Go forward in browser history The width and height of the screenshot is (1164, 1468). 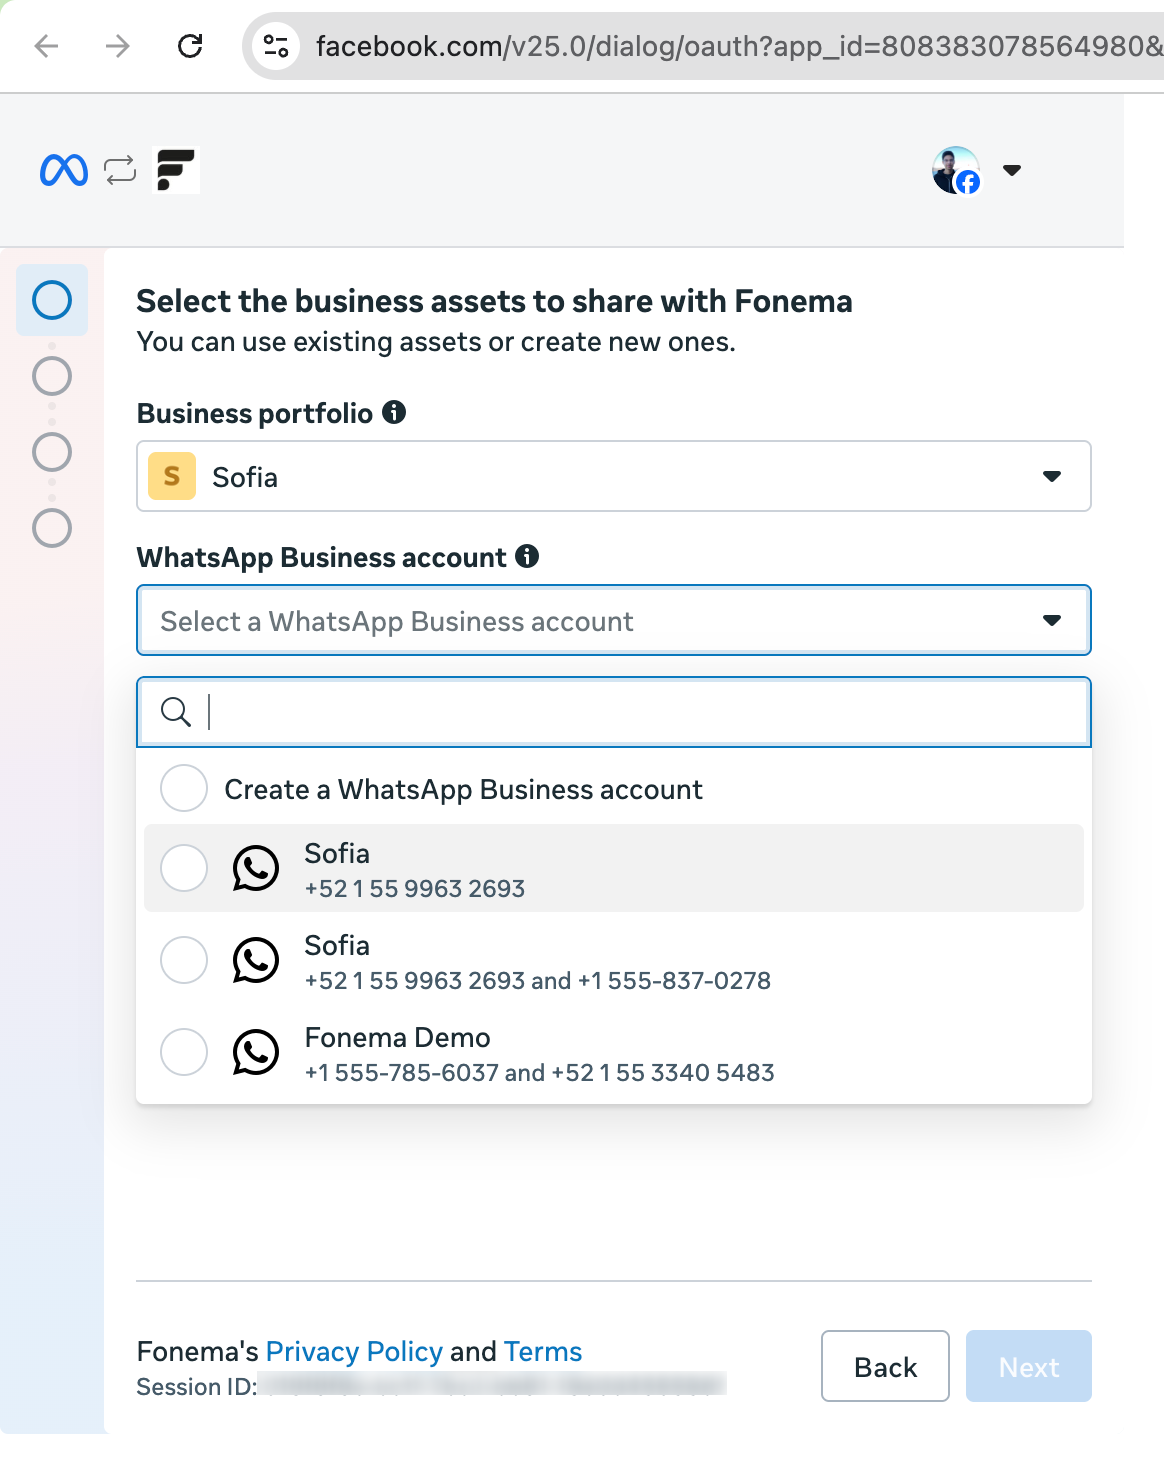click(x=118, y=46)
